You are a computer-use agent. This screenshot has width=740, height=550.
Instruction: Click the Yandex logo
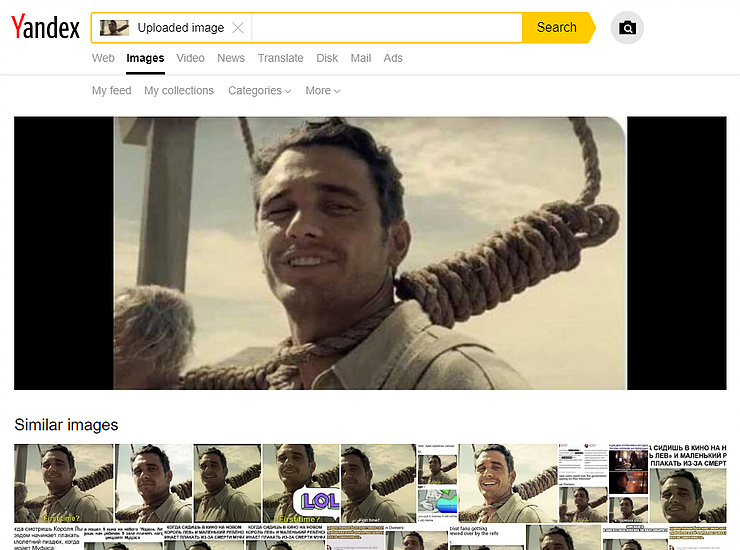(46, 28)
